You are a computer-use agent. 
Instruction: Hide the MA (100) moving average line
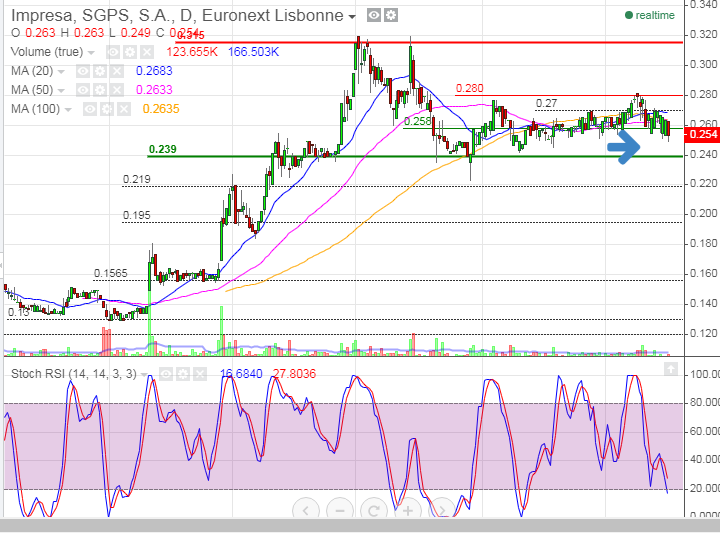pyautogui.click(x=90, y=109)
